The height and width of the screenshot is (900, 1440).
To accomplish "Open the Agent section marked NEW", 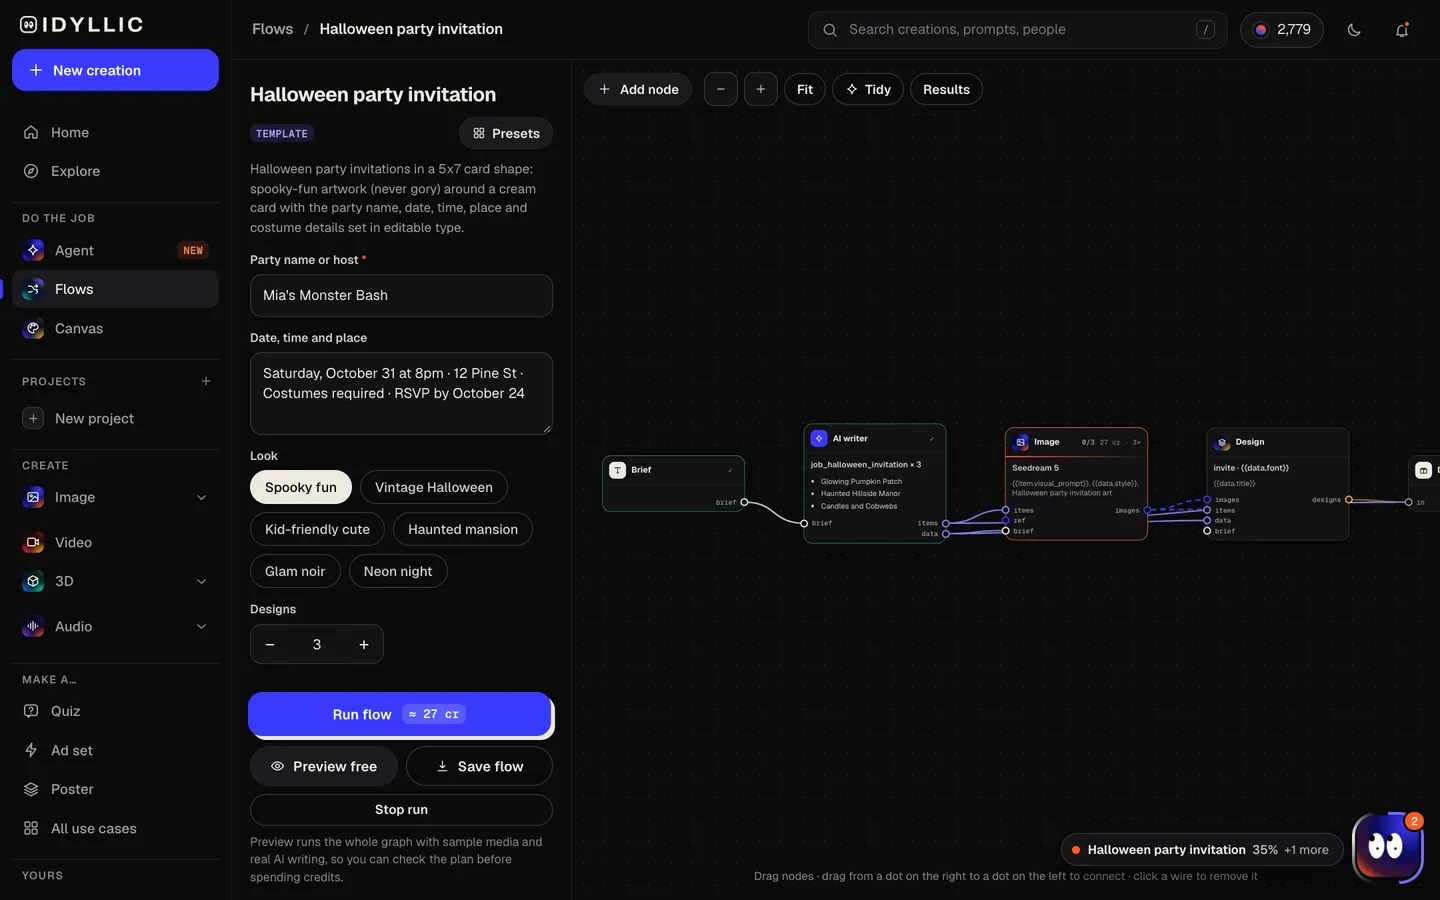I will coord(115,250).
